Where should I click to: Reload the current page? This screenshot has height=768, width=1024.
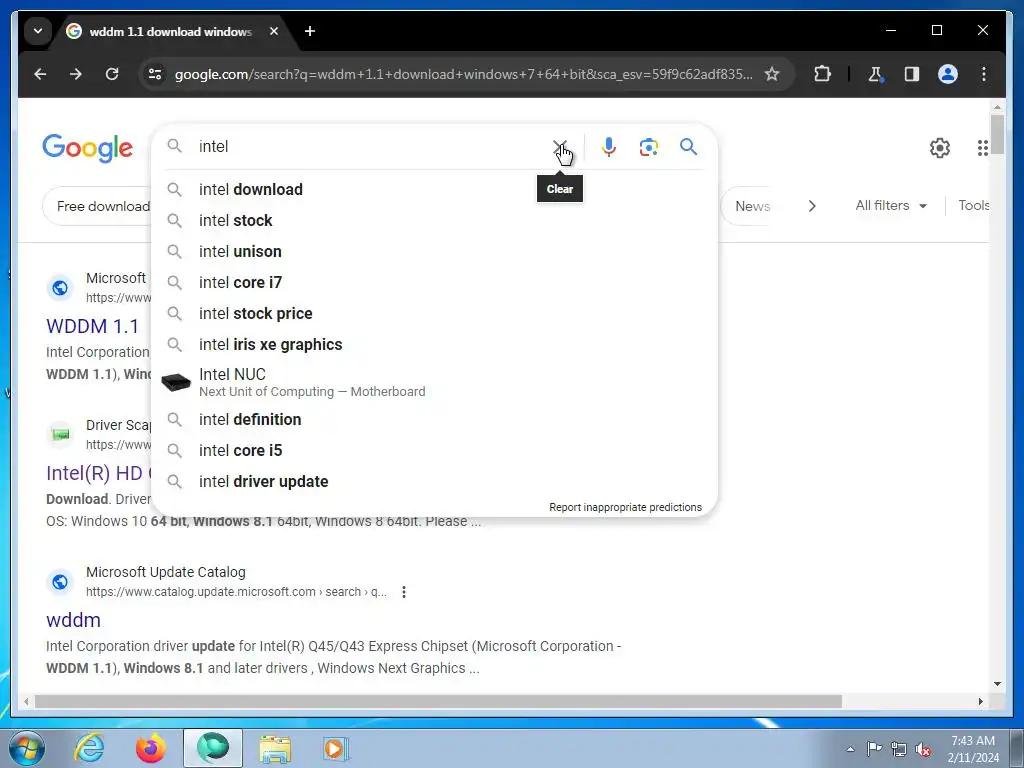[x=112, y=74]
